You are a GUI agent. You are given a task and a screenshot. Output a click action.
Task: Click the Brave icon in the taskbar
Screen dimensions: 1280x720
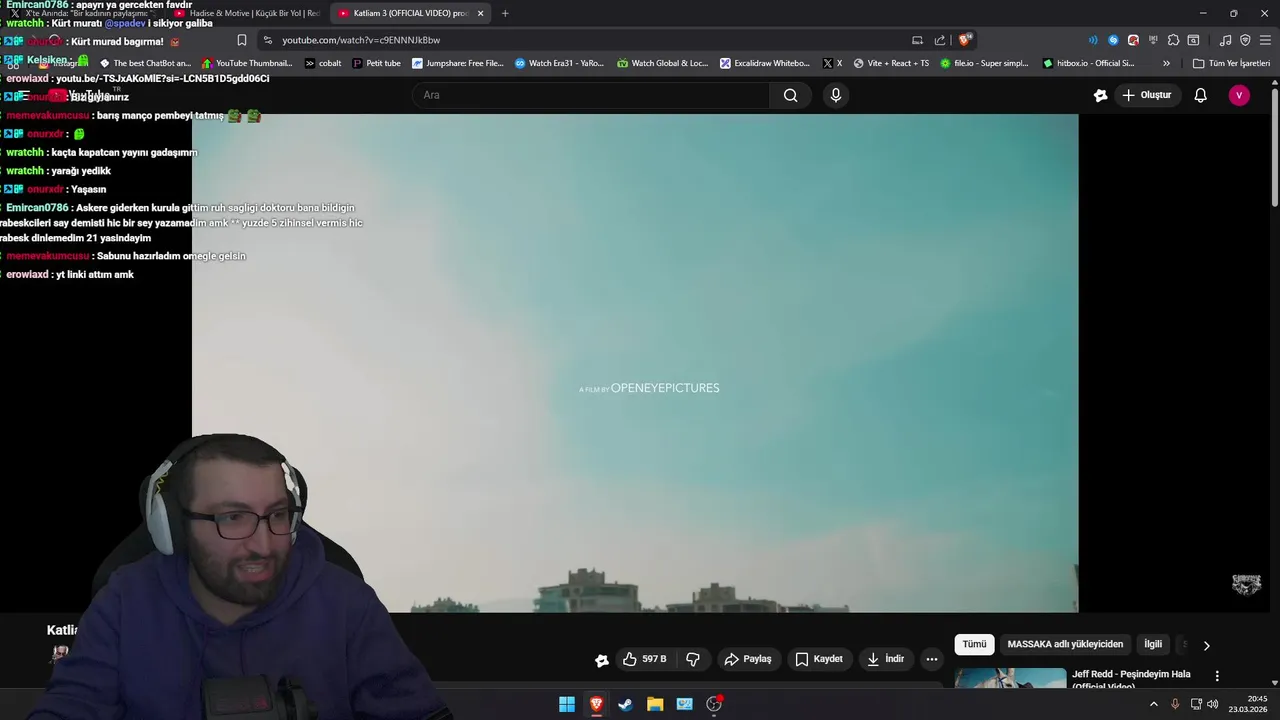(x=596, y=704)
